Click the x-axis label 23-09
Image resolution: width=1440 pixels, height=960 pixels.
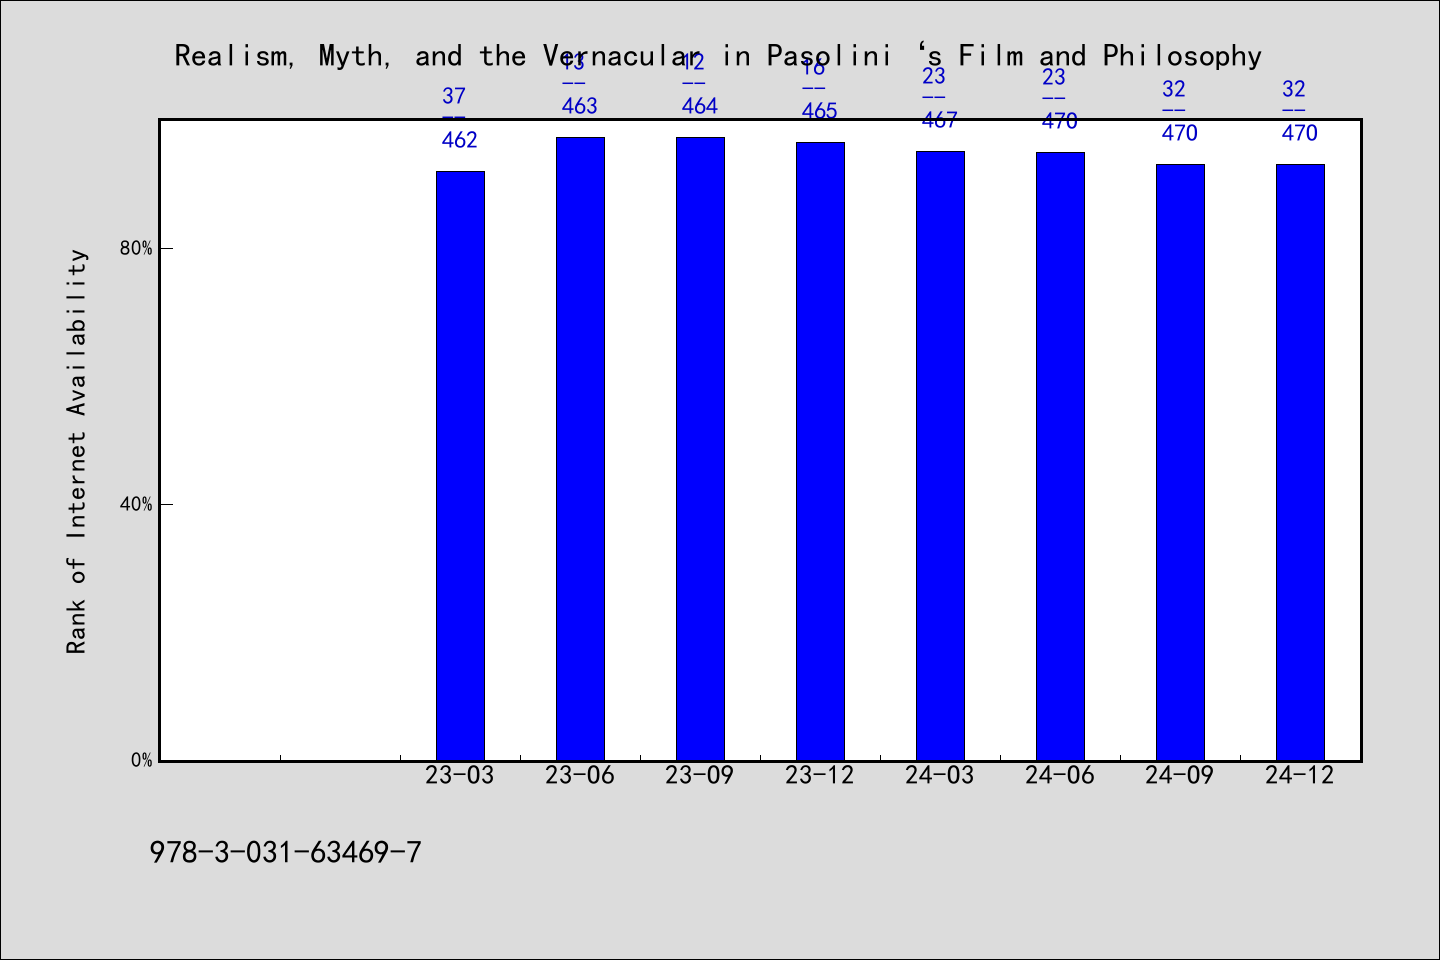point(700,775)
